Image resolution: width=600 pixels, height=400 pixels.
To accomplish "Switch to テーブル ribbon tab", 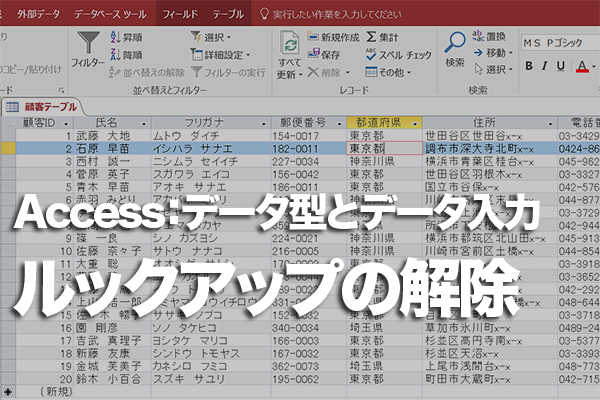I will [x=228, y=14].
